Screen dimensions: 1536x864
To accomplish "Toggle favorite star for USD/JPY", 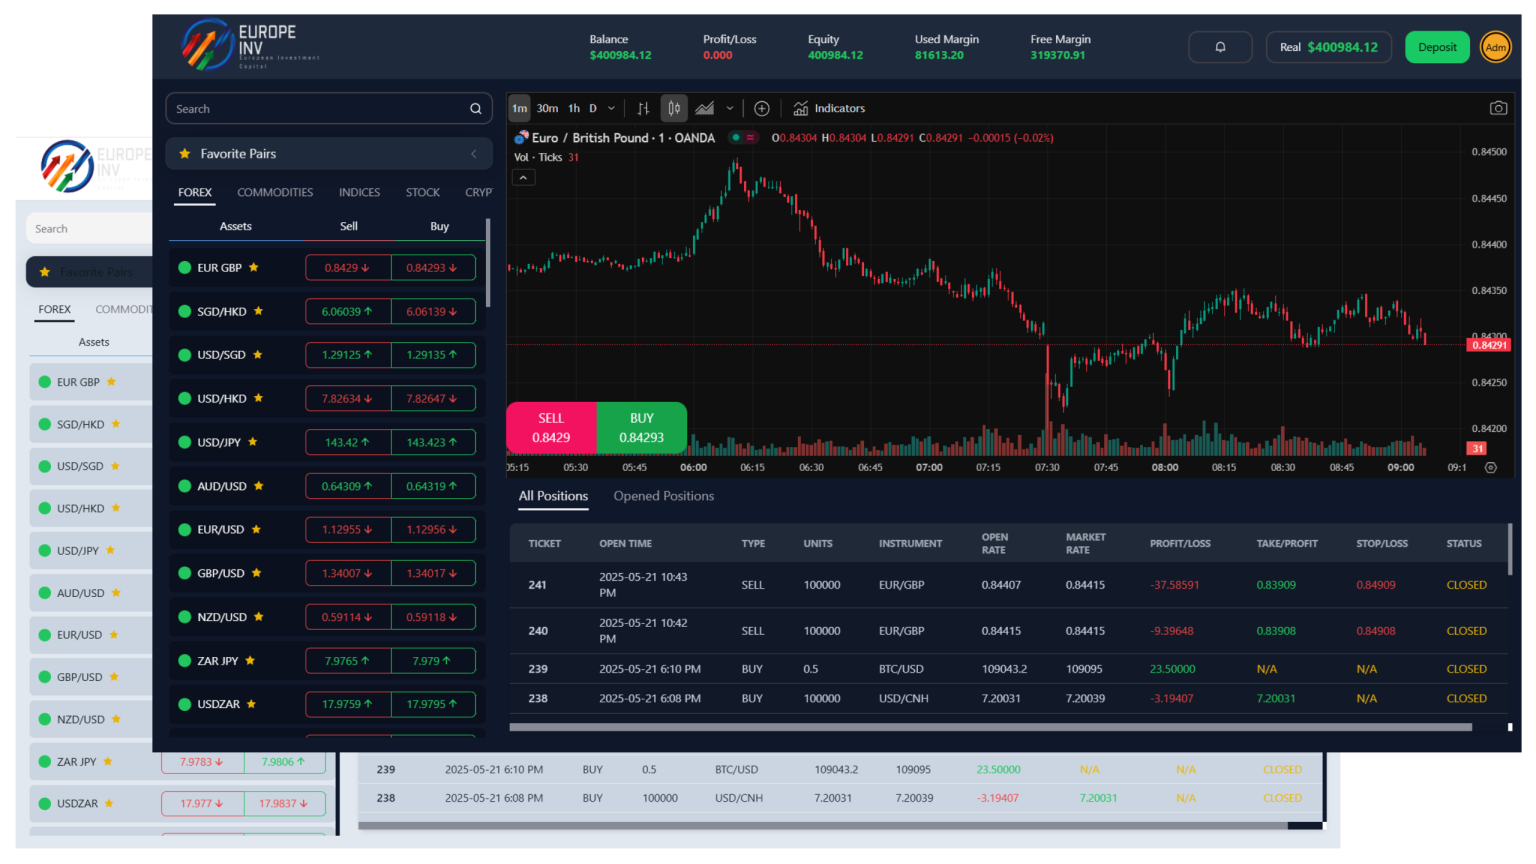I will click(x=253, y=442).
